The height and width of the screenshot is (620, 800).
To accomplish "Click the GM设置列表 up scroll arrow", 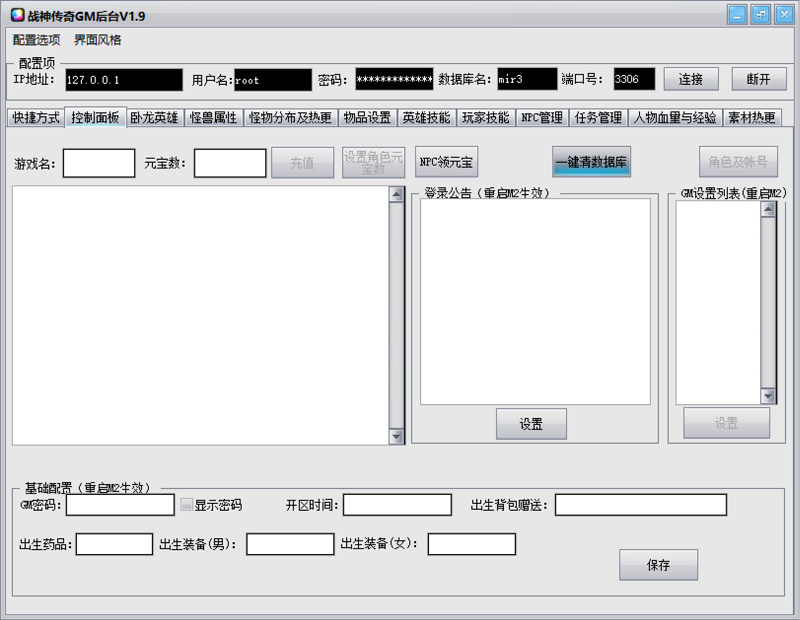I will point(768,209).
